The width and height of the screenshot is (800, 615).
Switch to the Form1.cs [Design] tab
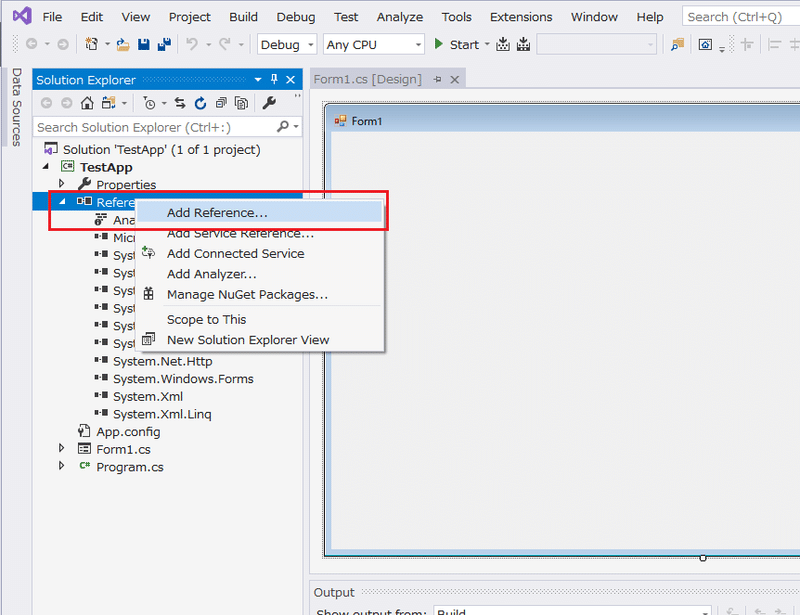(367, 79)
